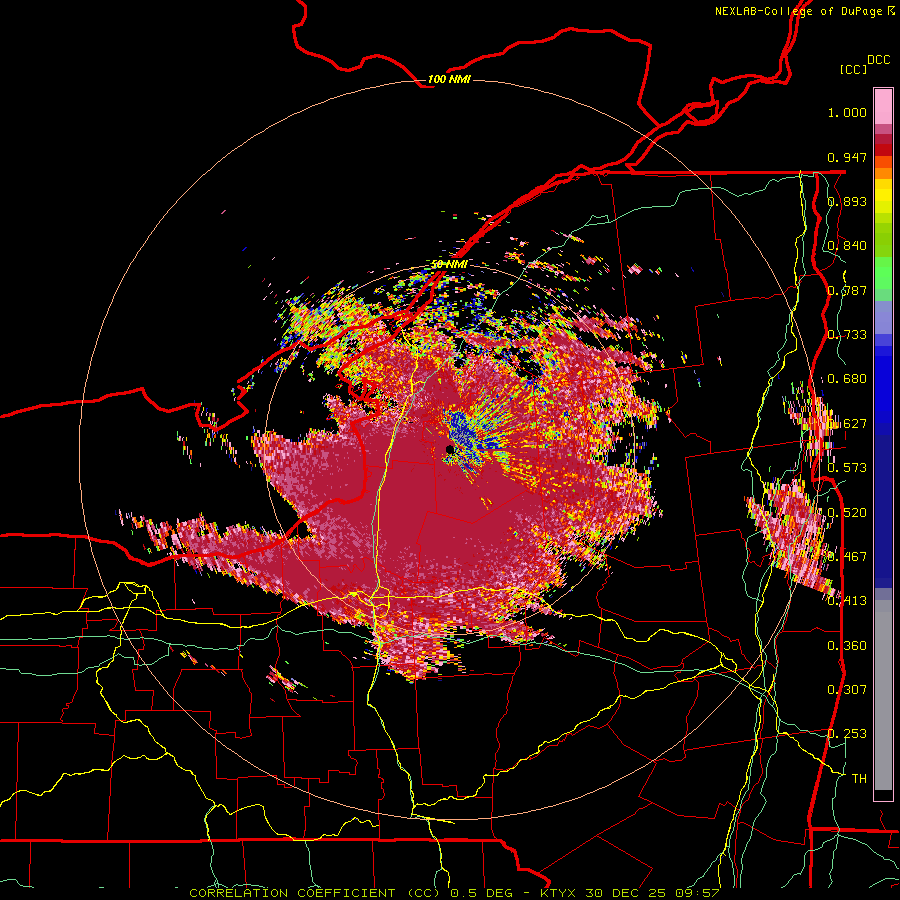This screenshot has height=900, width=900.
Task: Click the 0.573 color scale label
Action: [x=847, y=468]
